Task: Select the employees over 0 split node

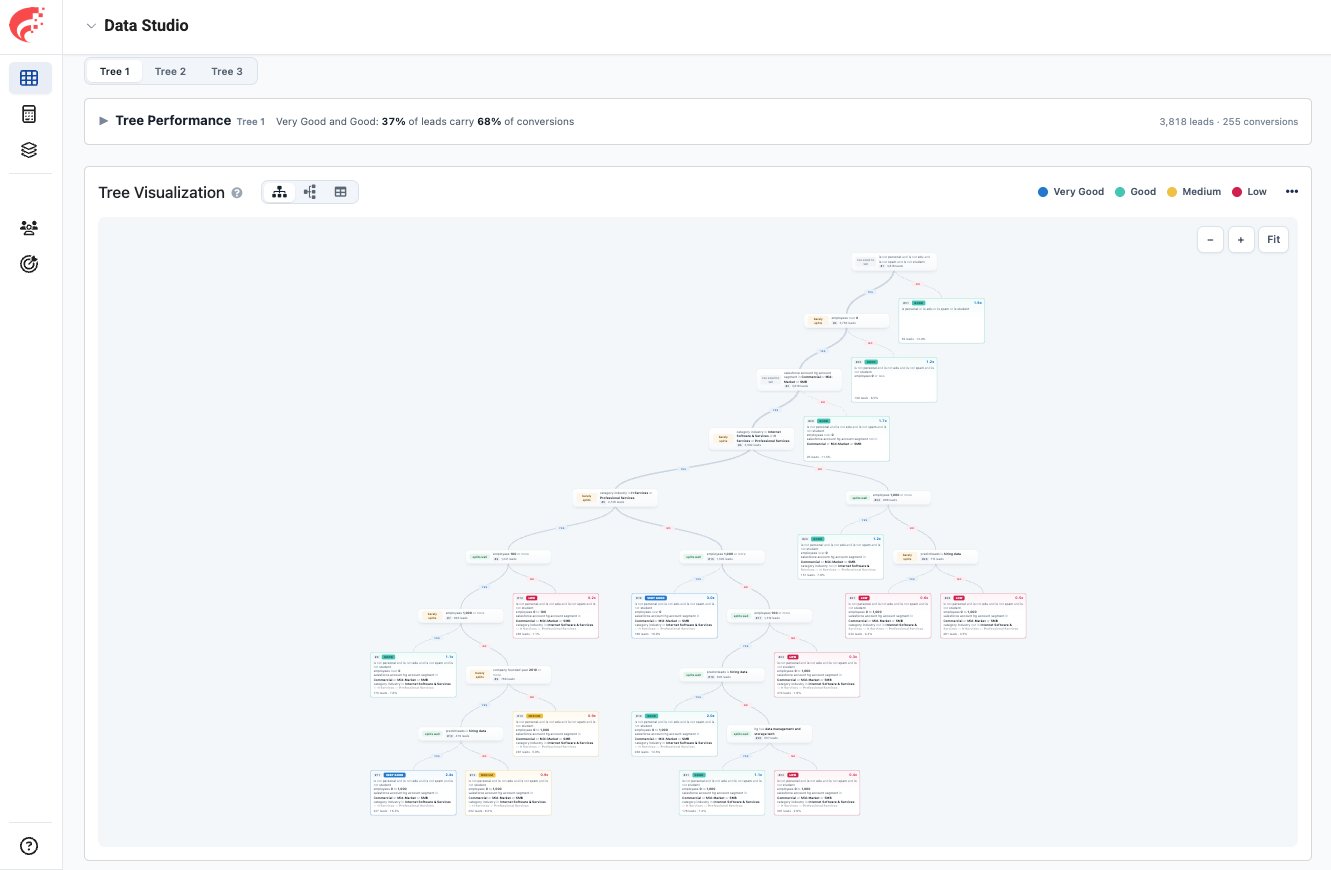Action: (848, 321)
